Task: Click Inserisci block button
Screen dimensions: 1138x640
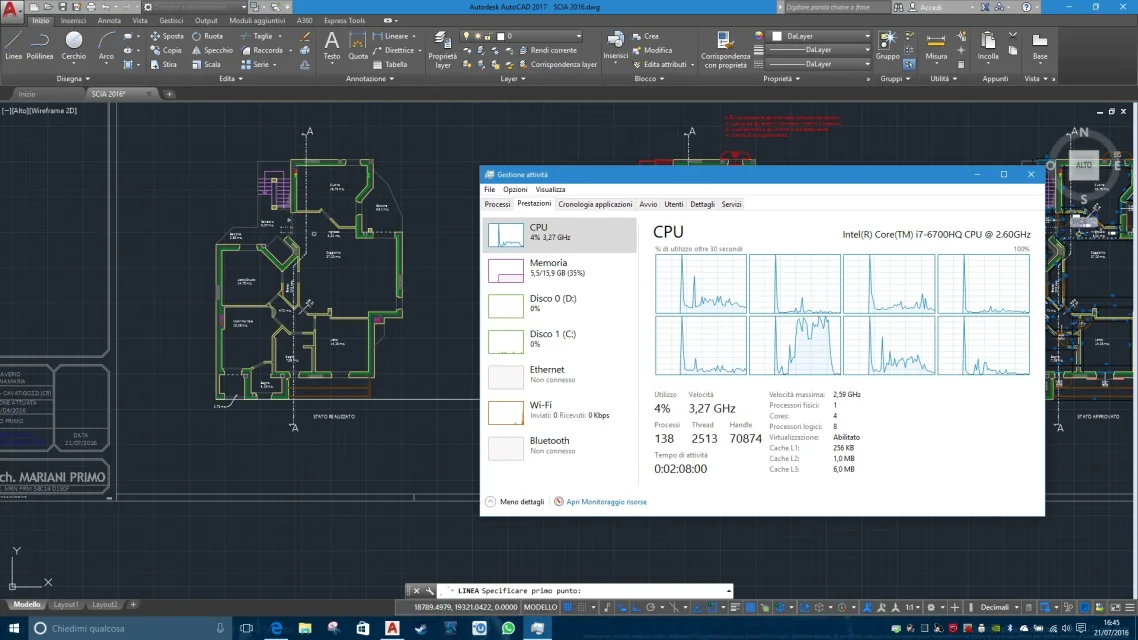Action: click(615, 45)
